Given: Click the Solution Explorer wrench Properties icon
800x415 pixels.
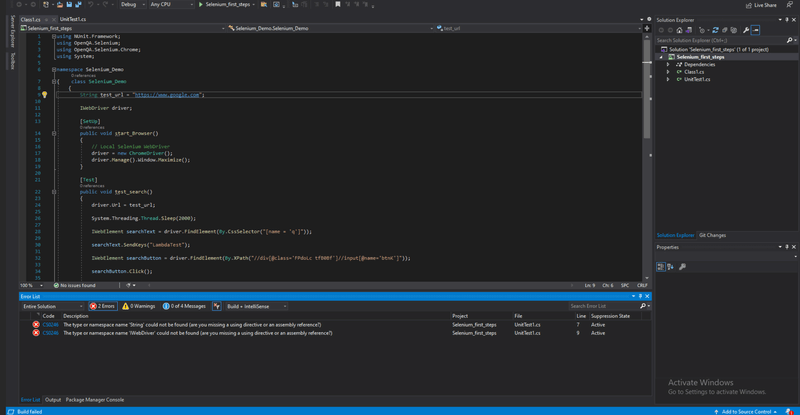Looking at the screenshot, I should [x=746, y=30].
